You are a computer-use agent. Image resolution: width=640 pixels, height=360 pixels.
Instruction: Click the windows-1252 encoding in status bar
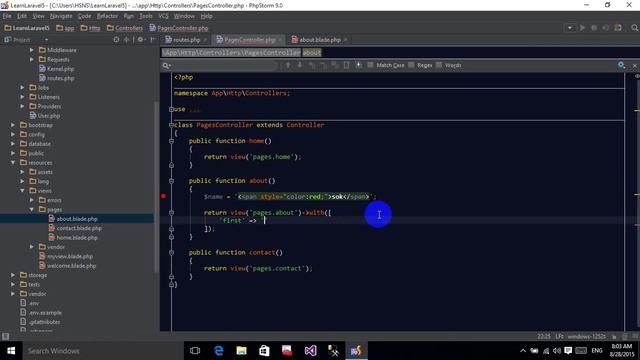pyautogui.click(x=587, y=336)
